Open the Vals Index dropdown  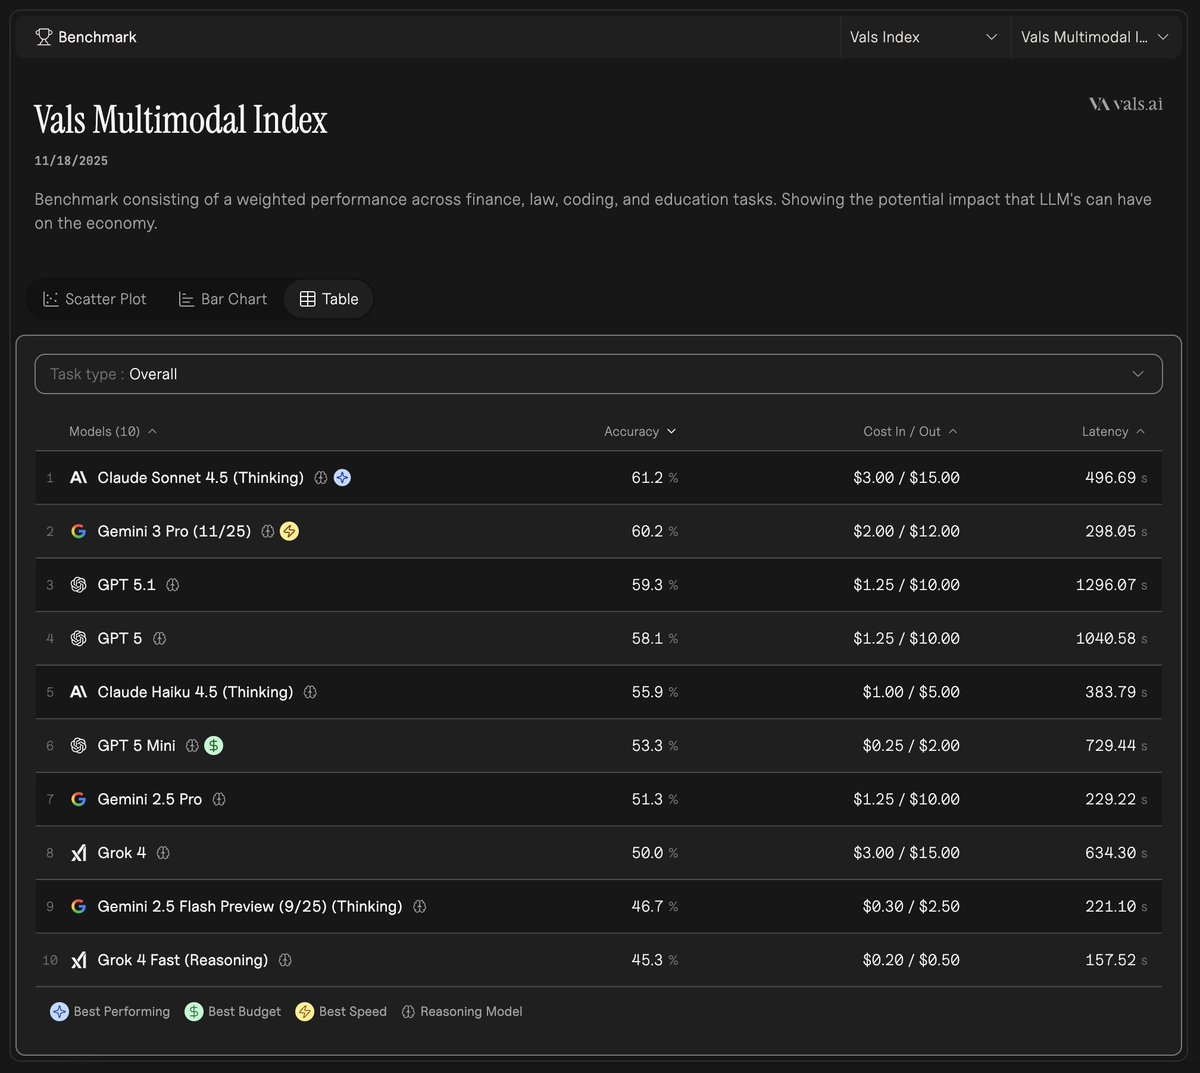(x=924, y=36)
